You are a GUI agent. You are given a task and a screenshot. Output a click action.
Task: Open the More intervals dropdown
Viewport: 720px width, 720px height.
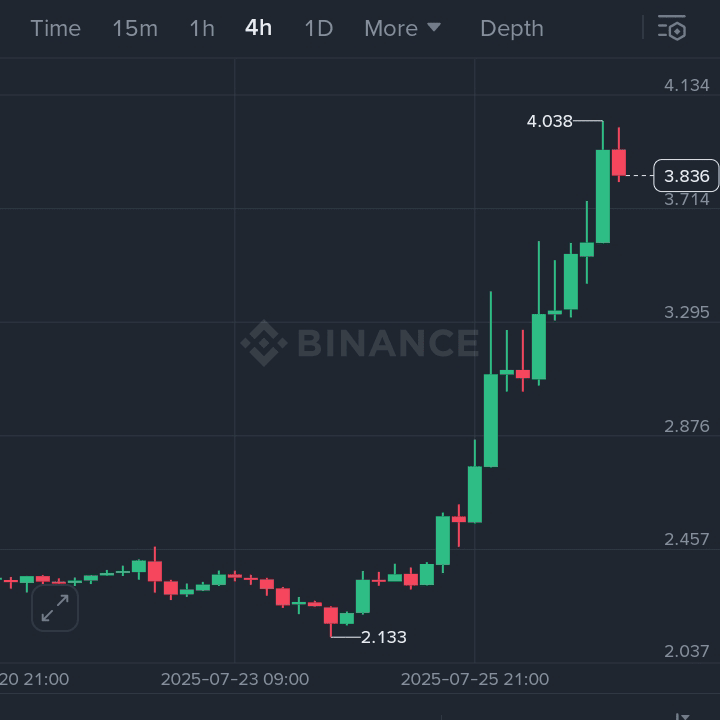tap(402, 28)
